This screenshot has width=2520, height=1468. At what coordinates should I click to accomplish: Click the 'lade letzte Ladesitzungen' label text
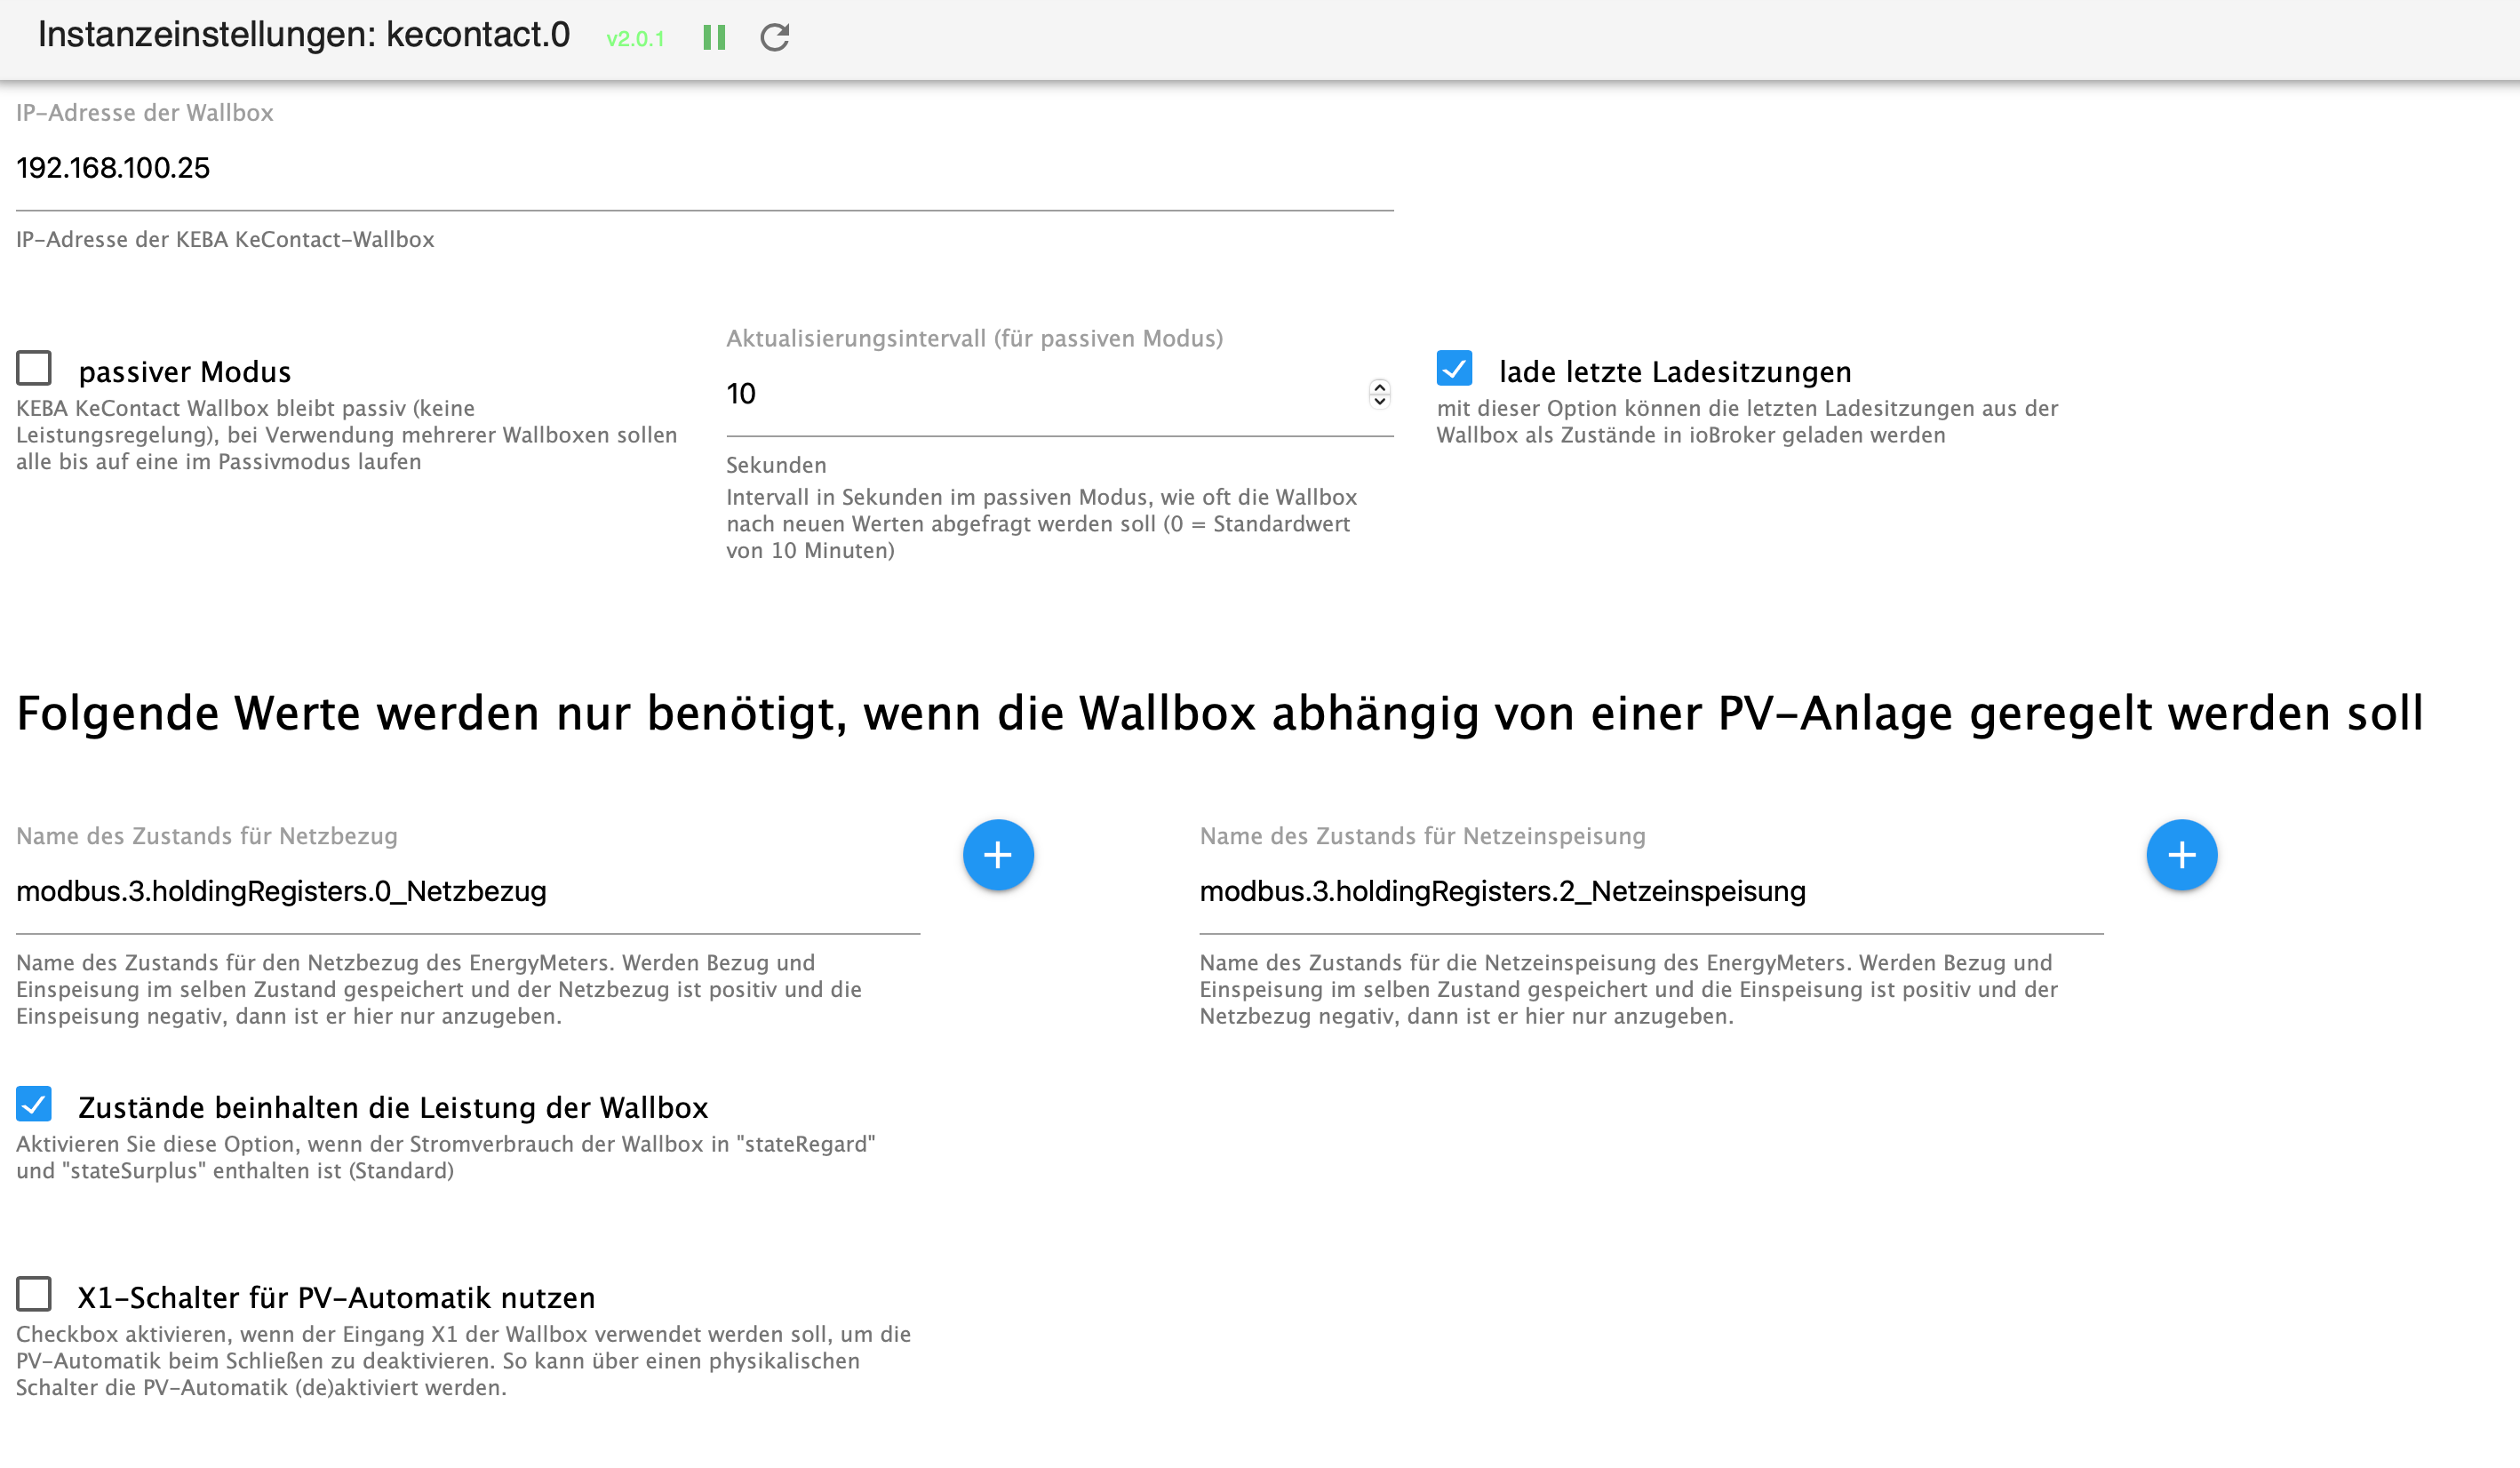point(1675,372)
